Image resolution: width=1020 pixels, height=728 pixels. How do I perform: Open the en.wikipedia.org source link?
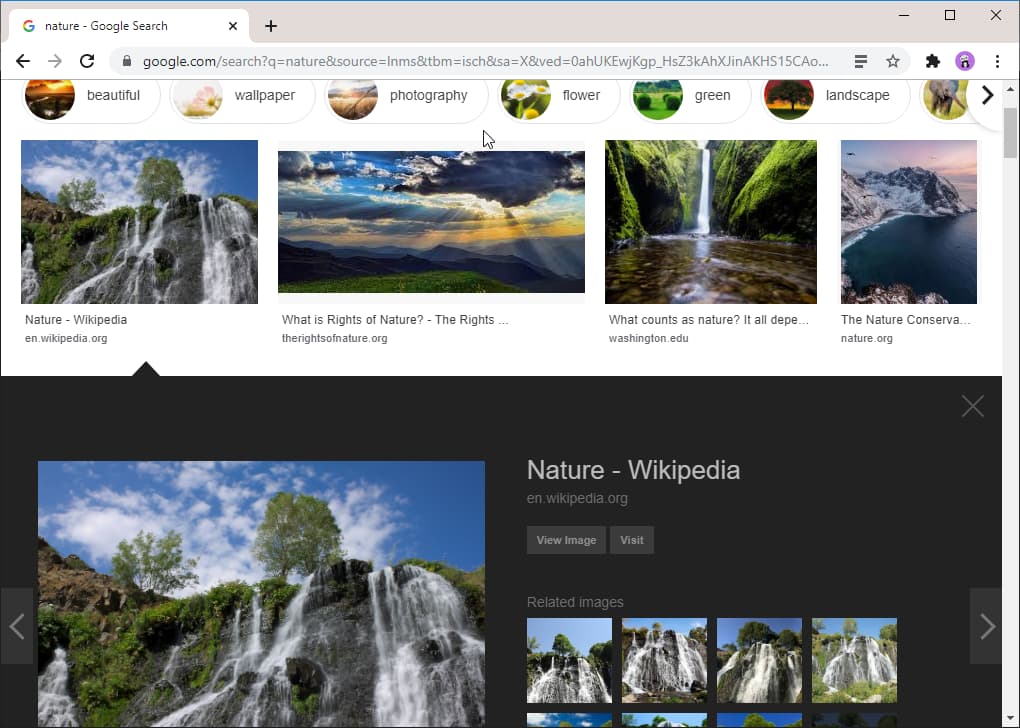577,498
